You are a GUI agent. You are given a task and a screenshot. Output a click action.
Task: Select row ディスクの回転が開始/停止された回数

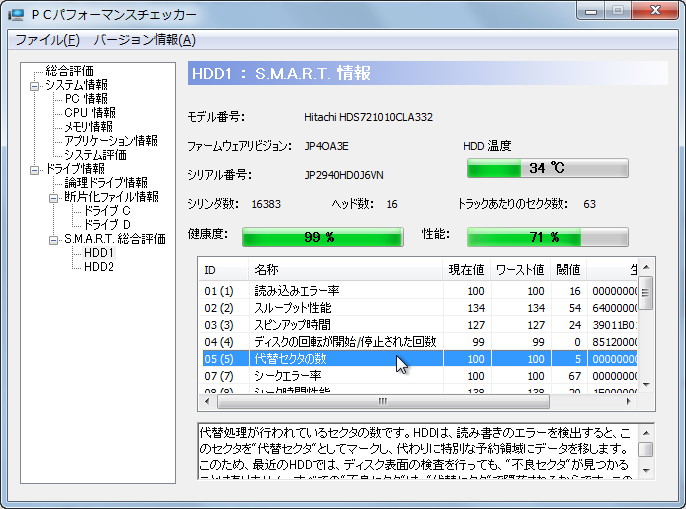pyautogui.click(x=419, y=342)
